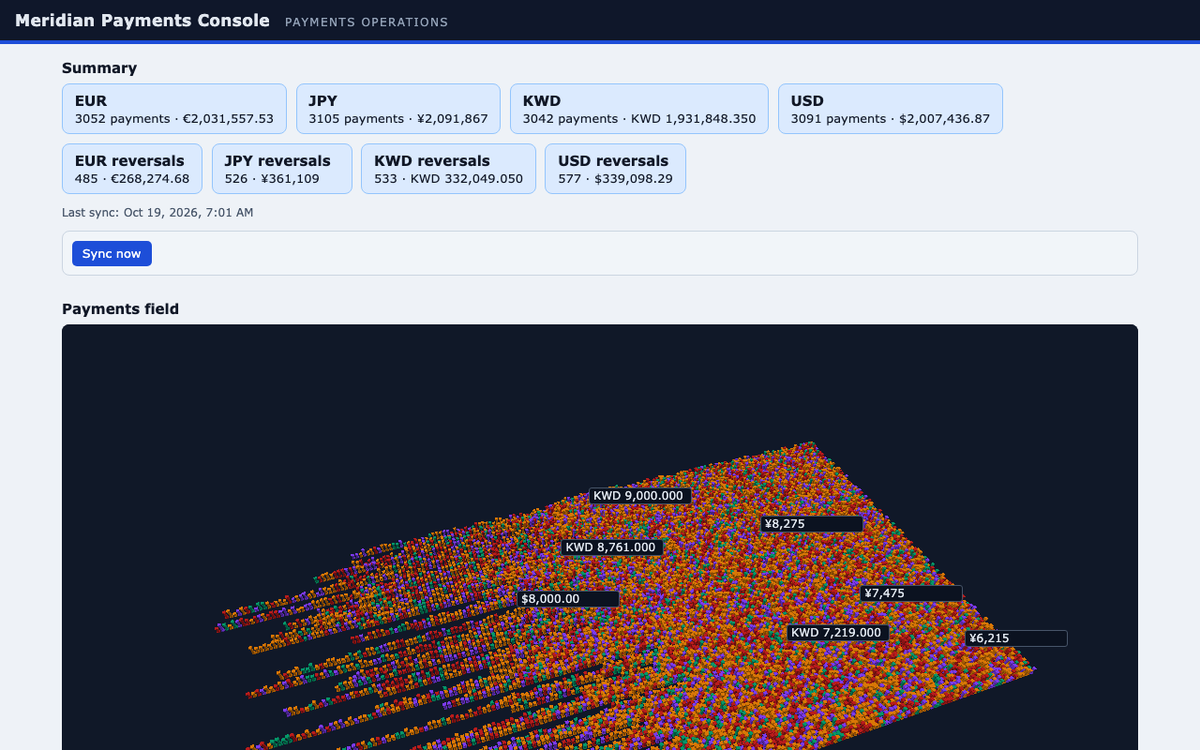Click the Summary heading

tap(99, 68)
